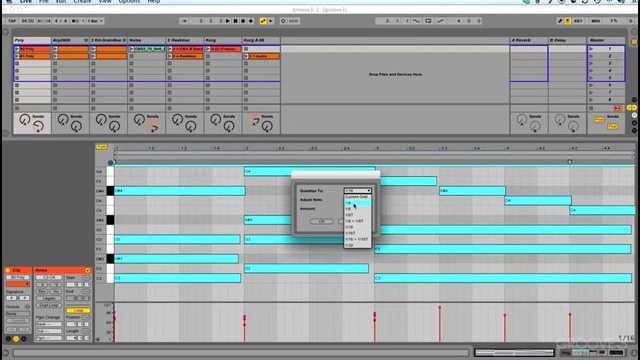Click the Korg A.66 orange Sends knob
The image size is (640, 360).
pos(254,120)
